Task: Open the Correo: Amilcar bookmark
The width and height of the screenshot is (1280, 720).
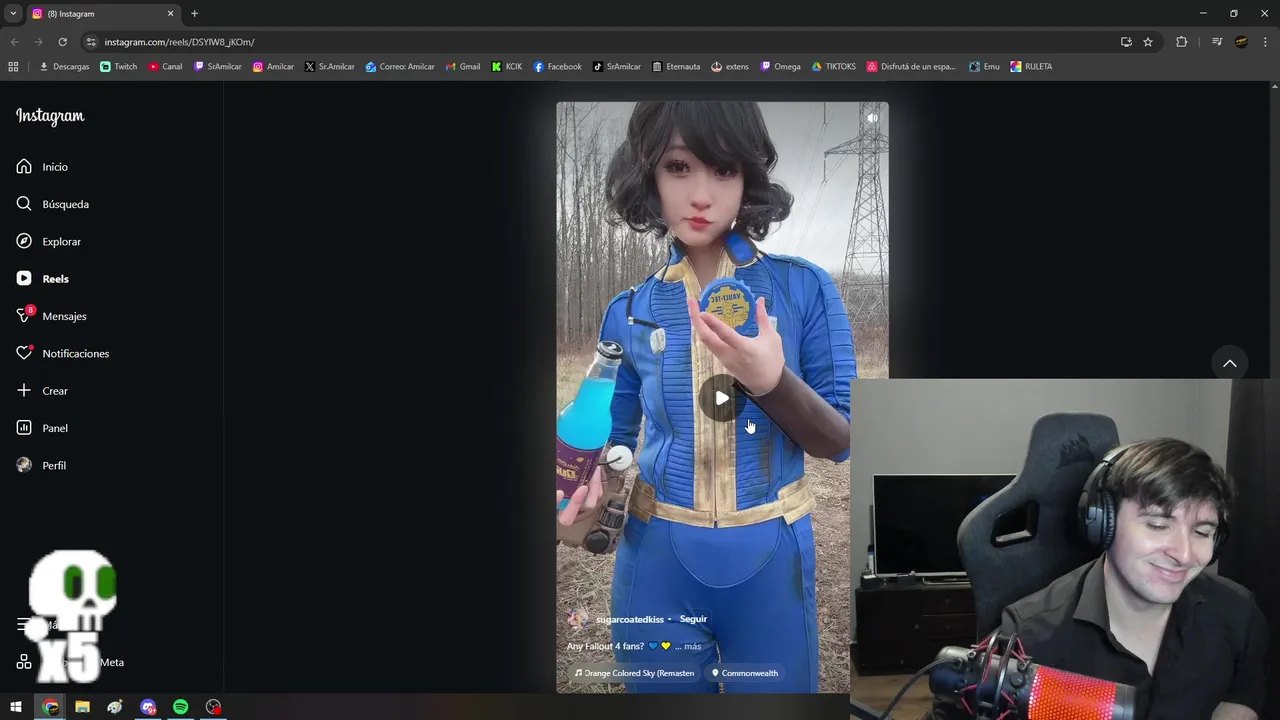Action: [400, 67]
